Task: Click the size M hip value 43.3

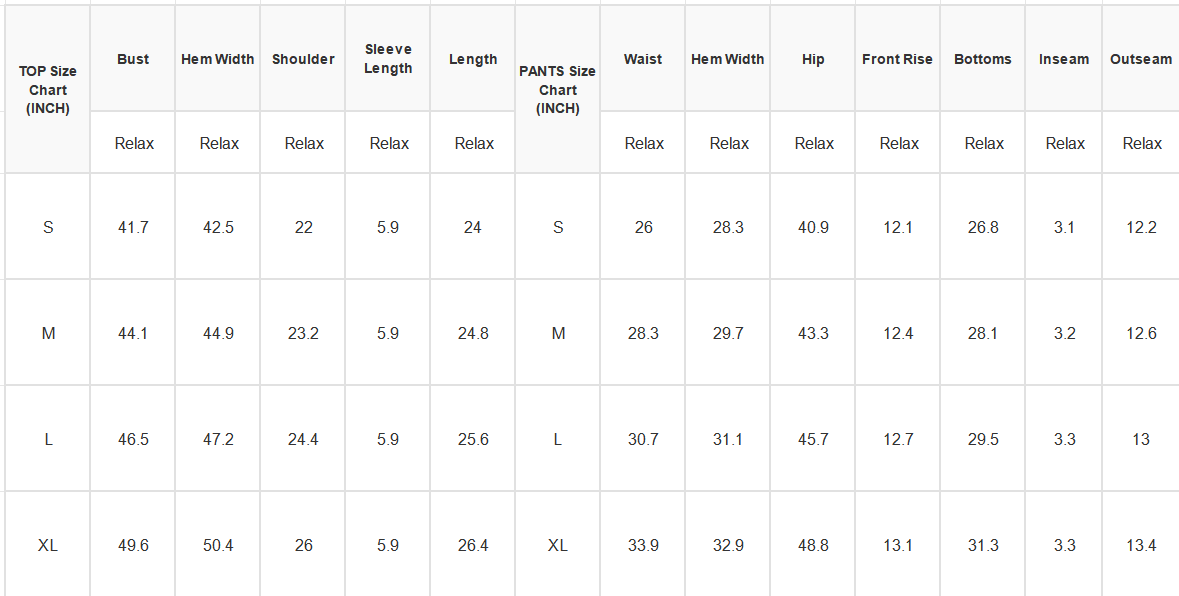Action: tap(813, 333)
